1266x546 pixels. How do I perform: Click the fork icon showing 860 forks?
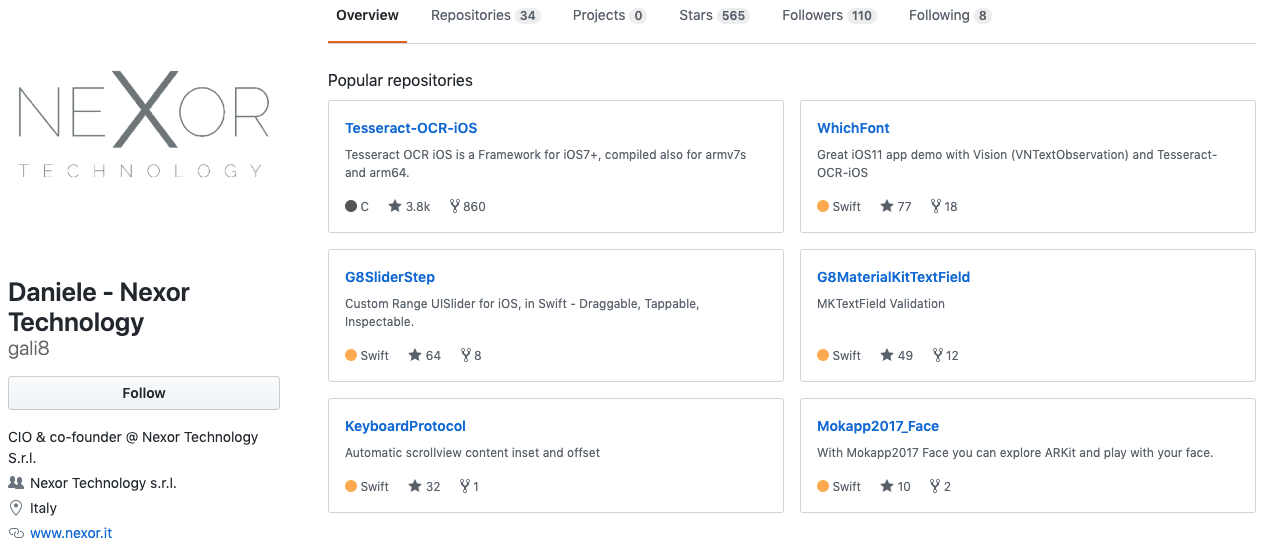coord(455,206)
